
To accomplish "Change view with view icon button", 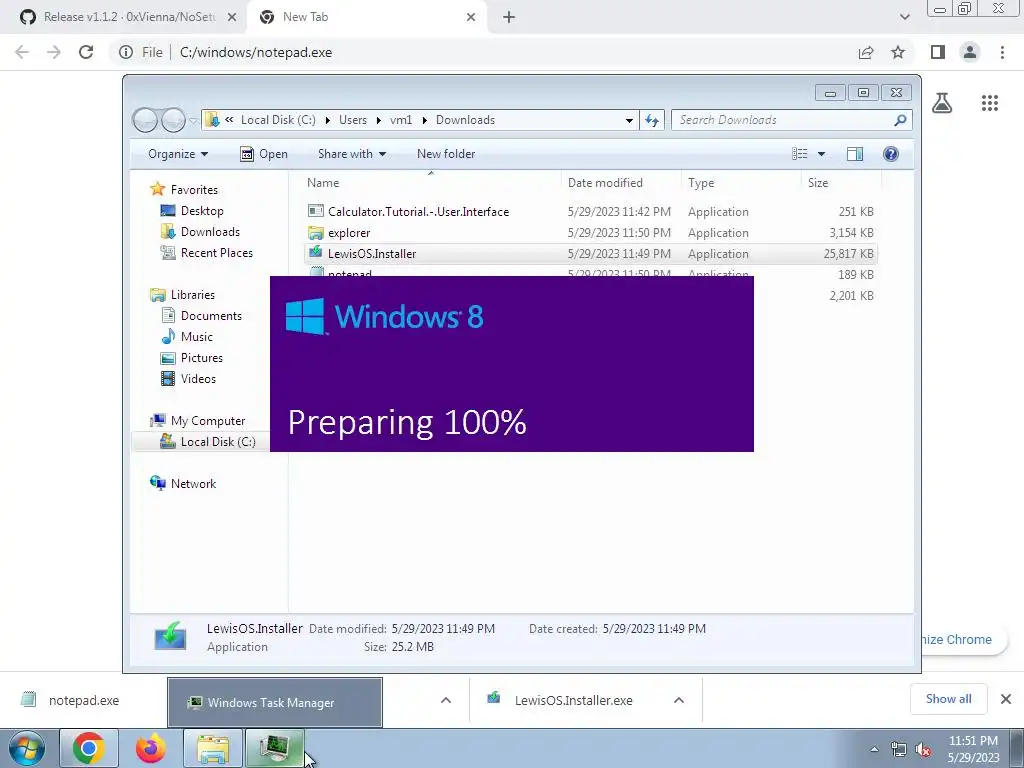I will click(800, 154).
